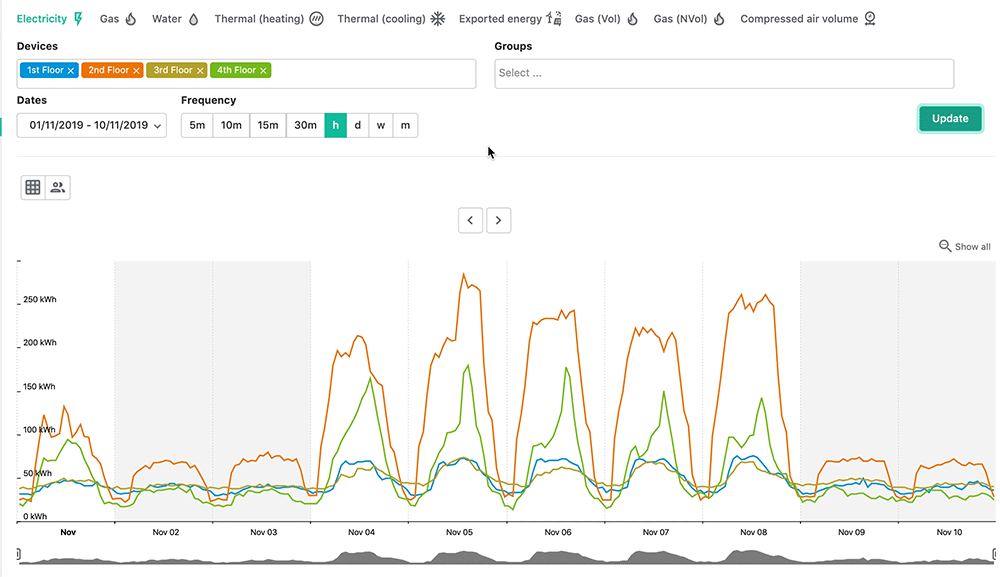Image resolution: width=1000 pixels, height=577 pixels.
Task: Open the devices group view icon
Action: (x=57, y=186)
